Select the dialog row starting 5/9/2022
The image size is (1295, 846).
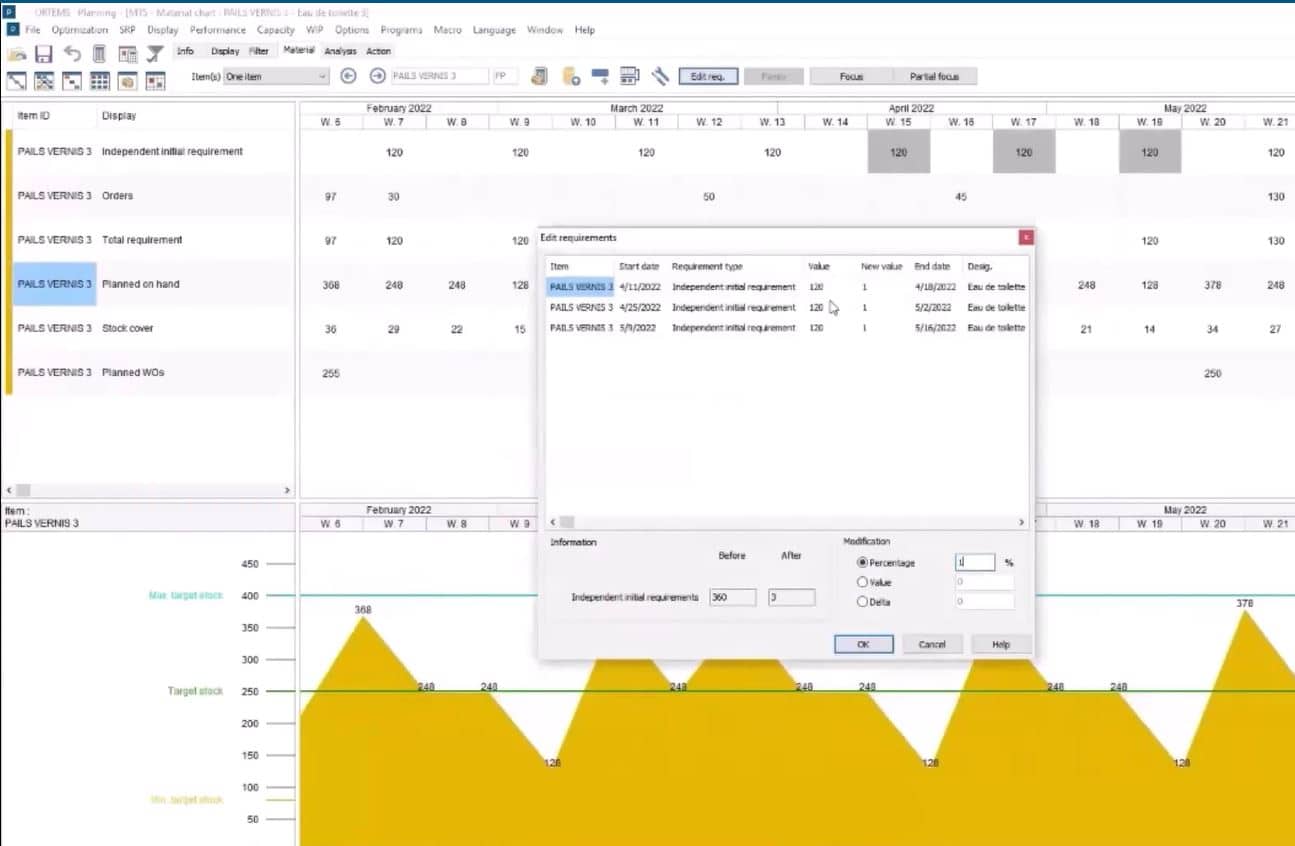pyautogui.click(x=787, y=328)
